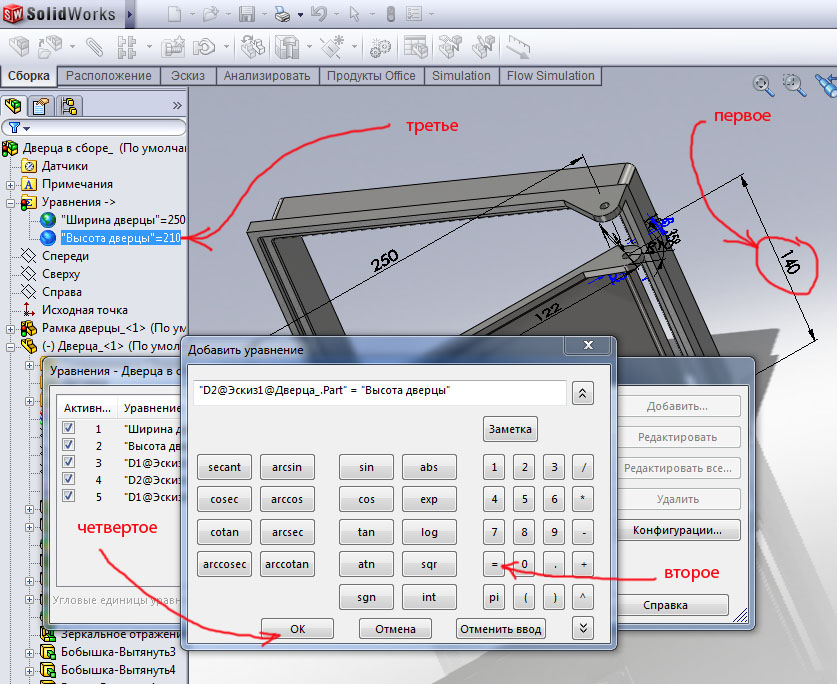The height and width of the screenshot is (684, 837).
Task: Collapse the Уравнения tree node
Action: [x=11, y=202]
